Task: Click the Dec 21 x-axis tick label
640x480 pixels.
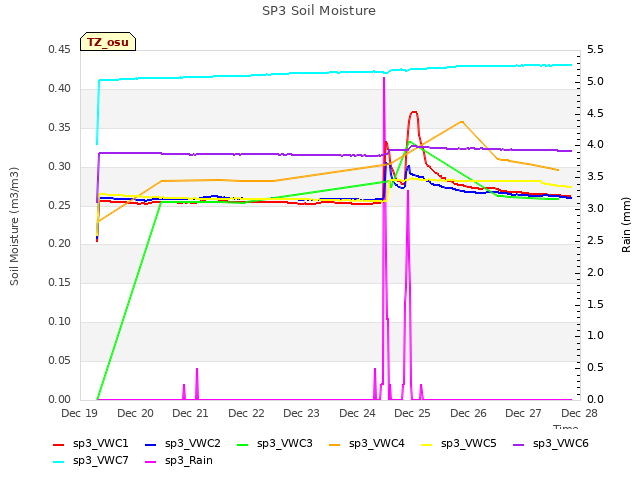Action: click(x=190, y=413)
